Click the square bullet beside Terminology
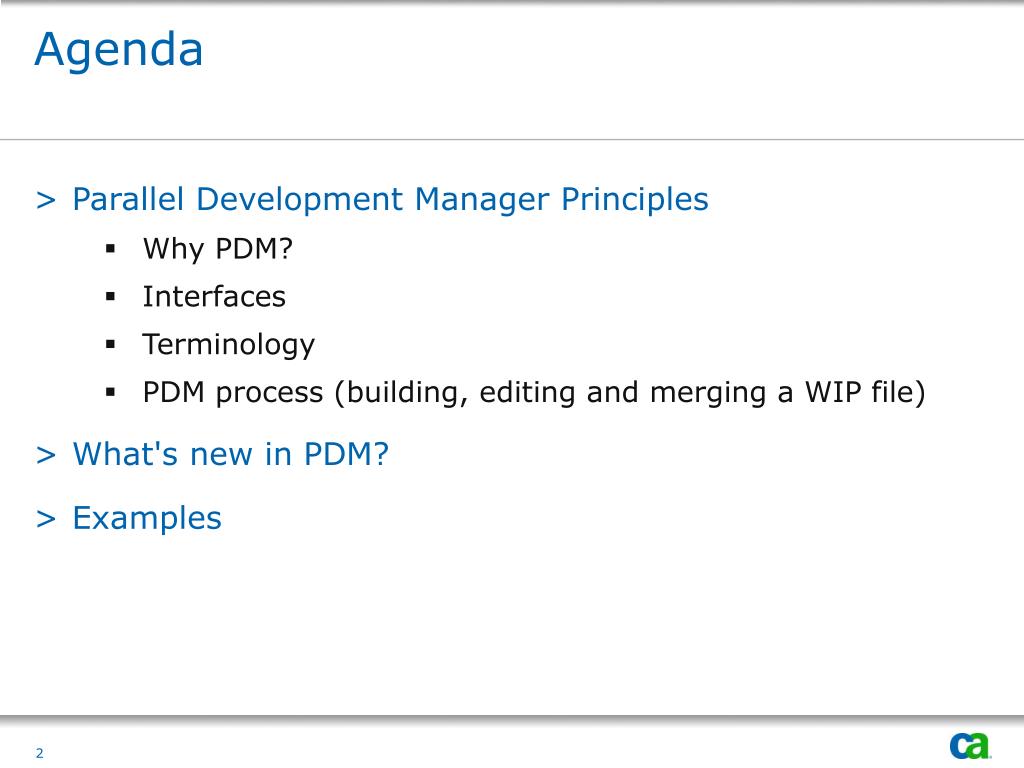 click(x=110, y=345)
